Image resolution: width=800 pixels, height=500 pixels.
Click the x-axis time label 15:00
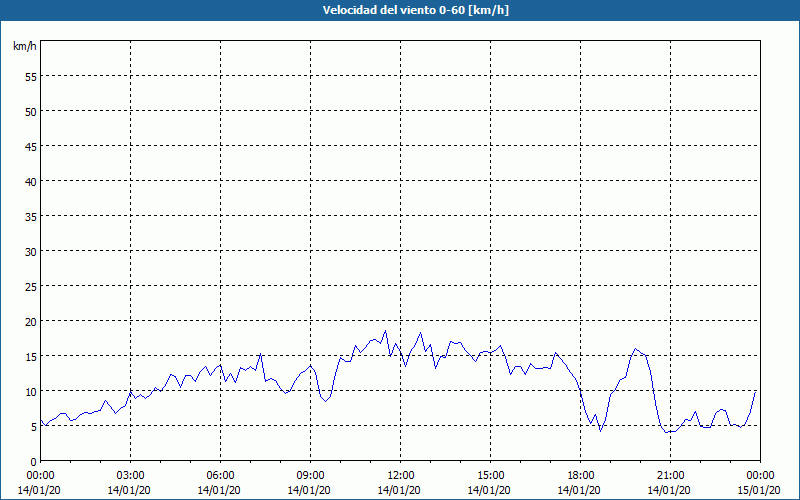point(490,476)
